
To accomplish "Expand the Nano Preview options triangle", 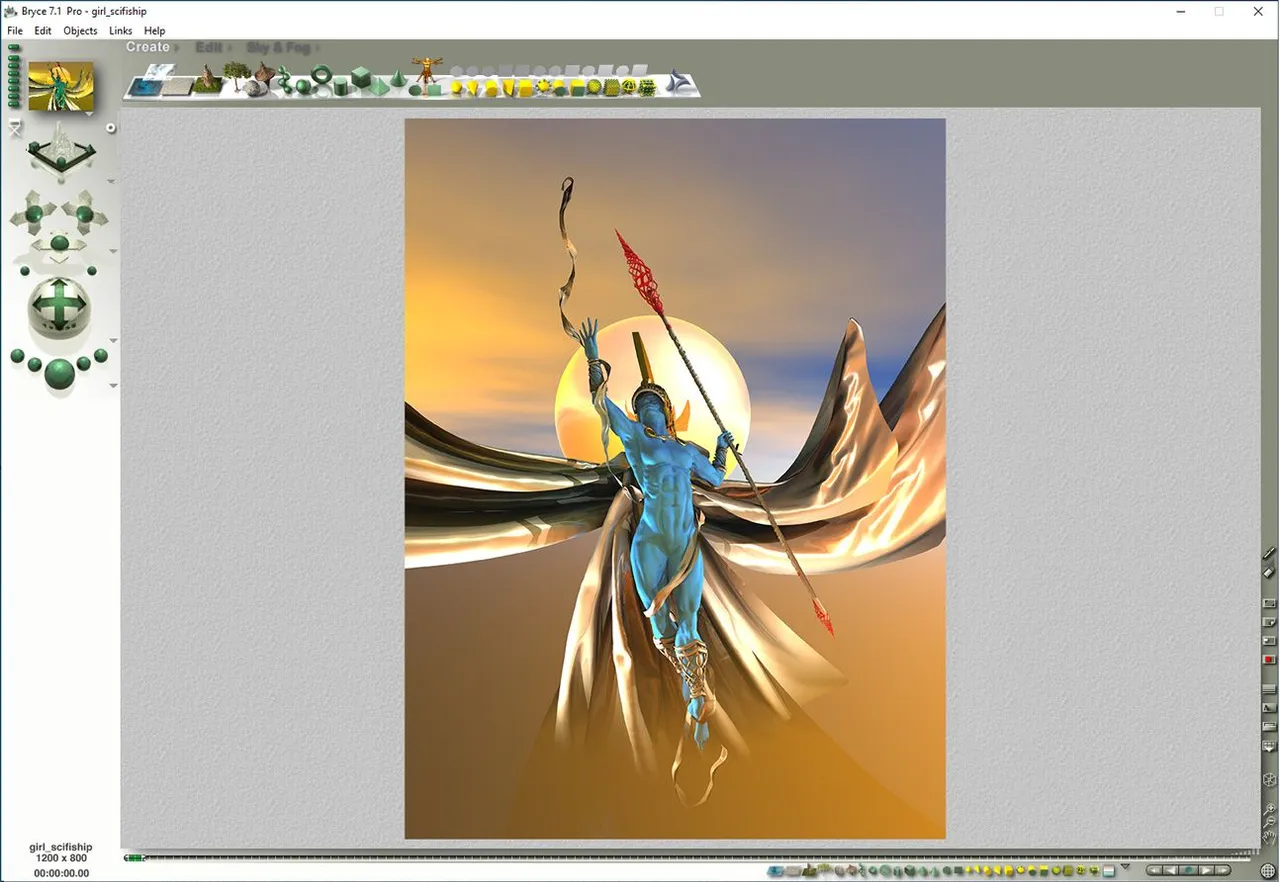I will pos(89,114).
